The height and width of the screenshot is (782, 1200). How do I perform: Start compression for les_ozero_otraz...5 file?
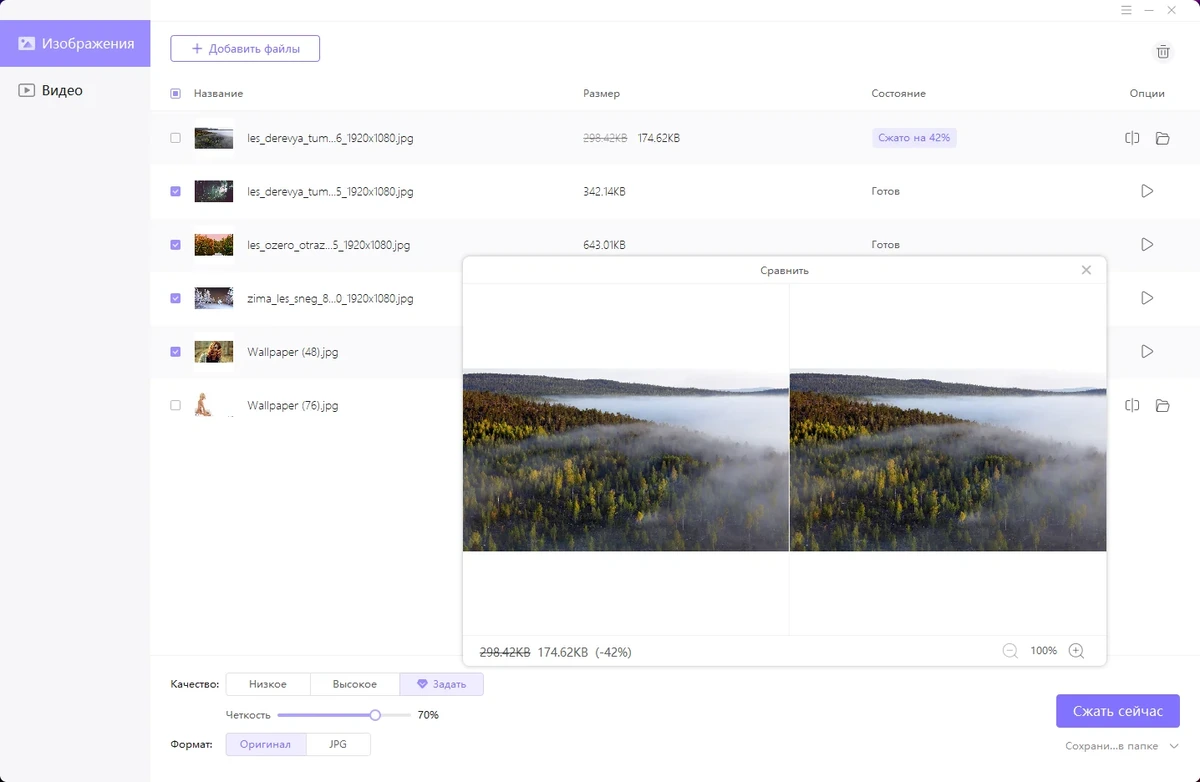1147,244
